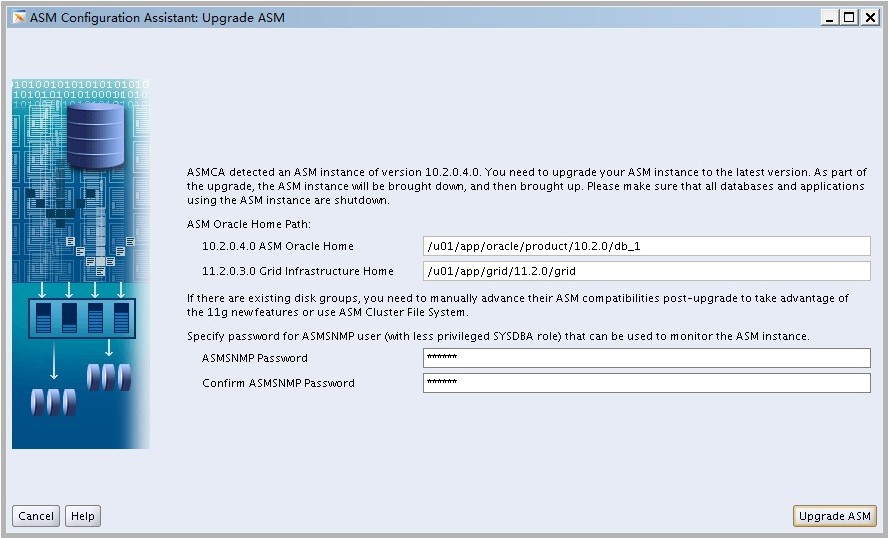Minimize the ASM Configuration Assistant window

pos(830,17)
